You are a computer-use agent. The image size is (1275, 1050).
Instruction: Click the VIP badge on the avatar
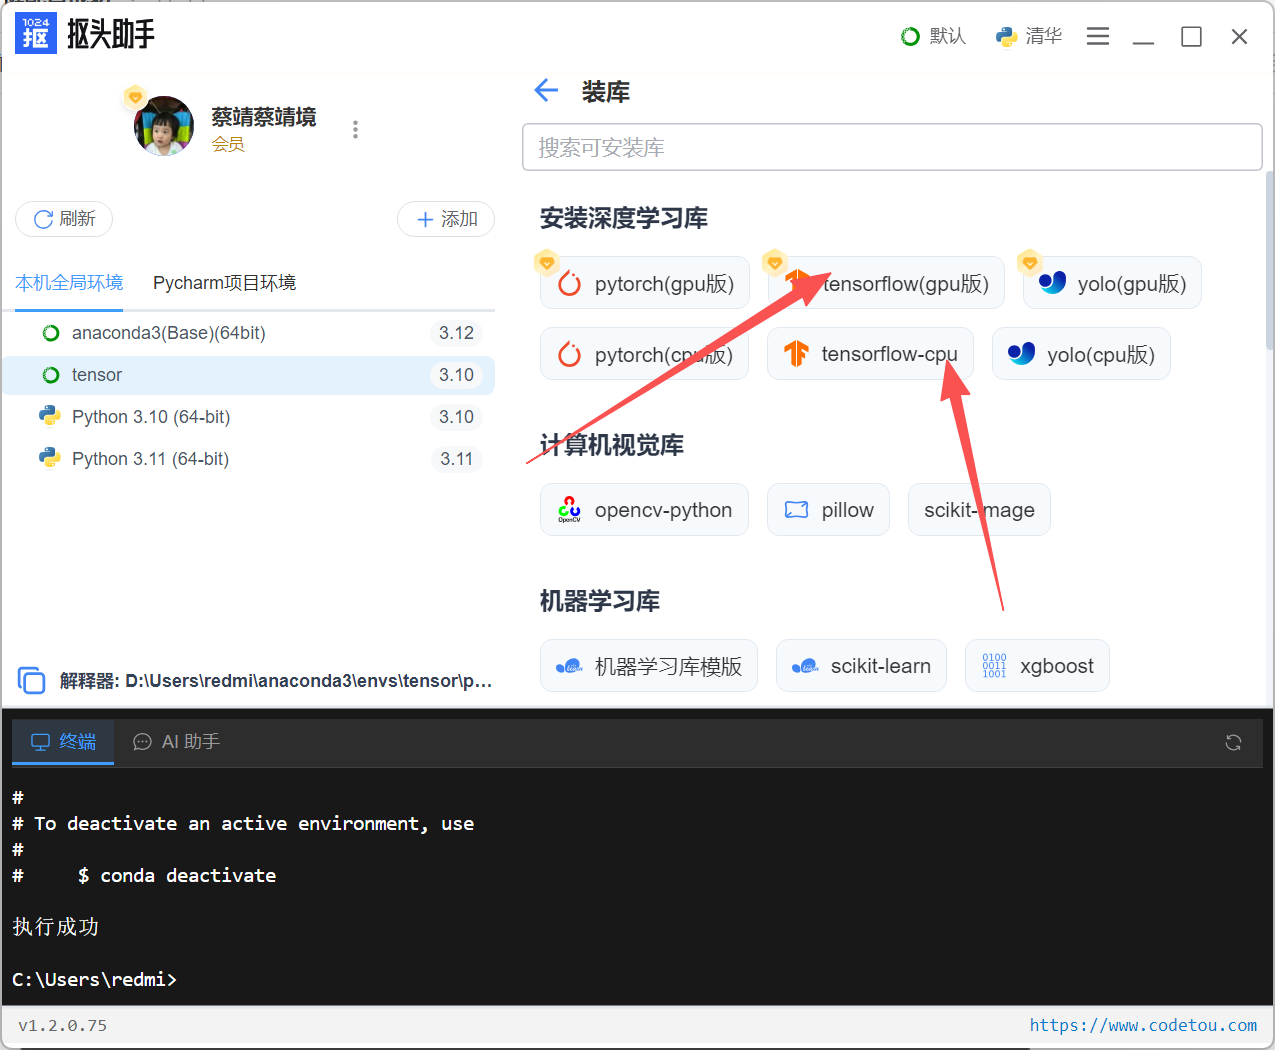click(135, 97)
